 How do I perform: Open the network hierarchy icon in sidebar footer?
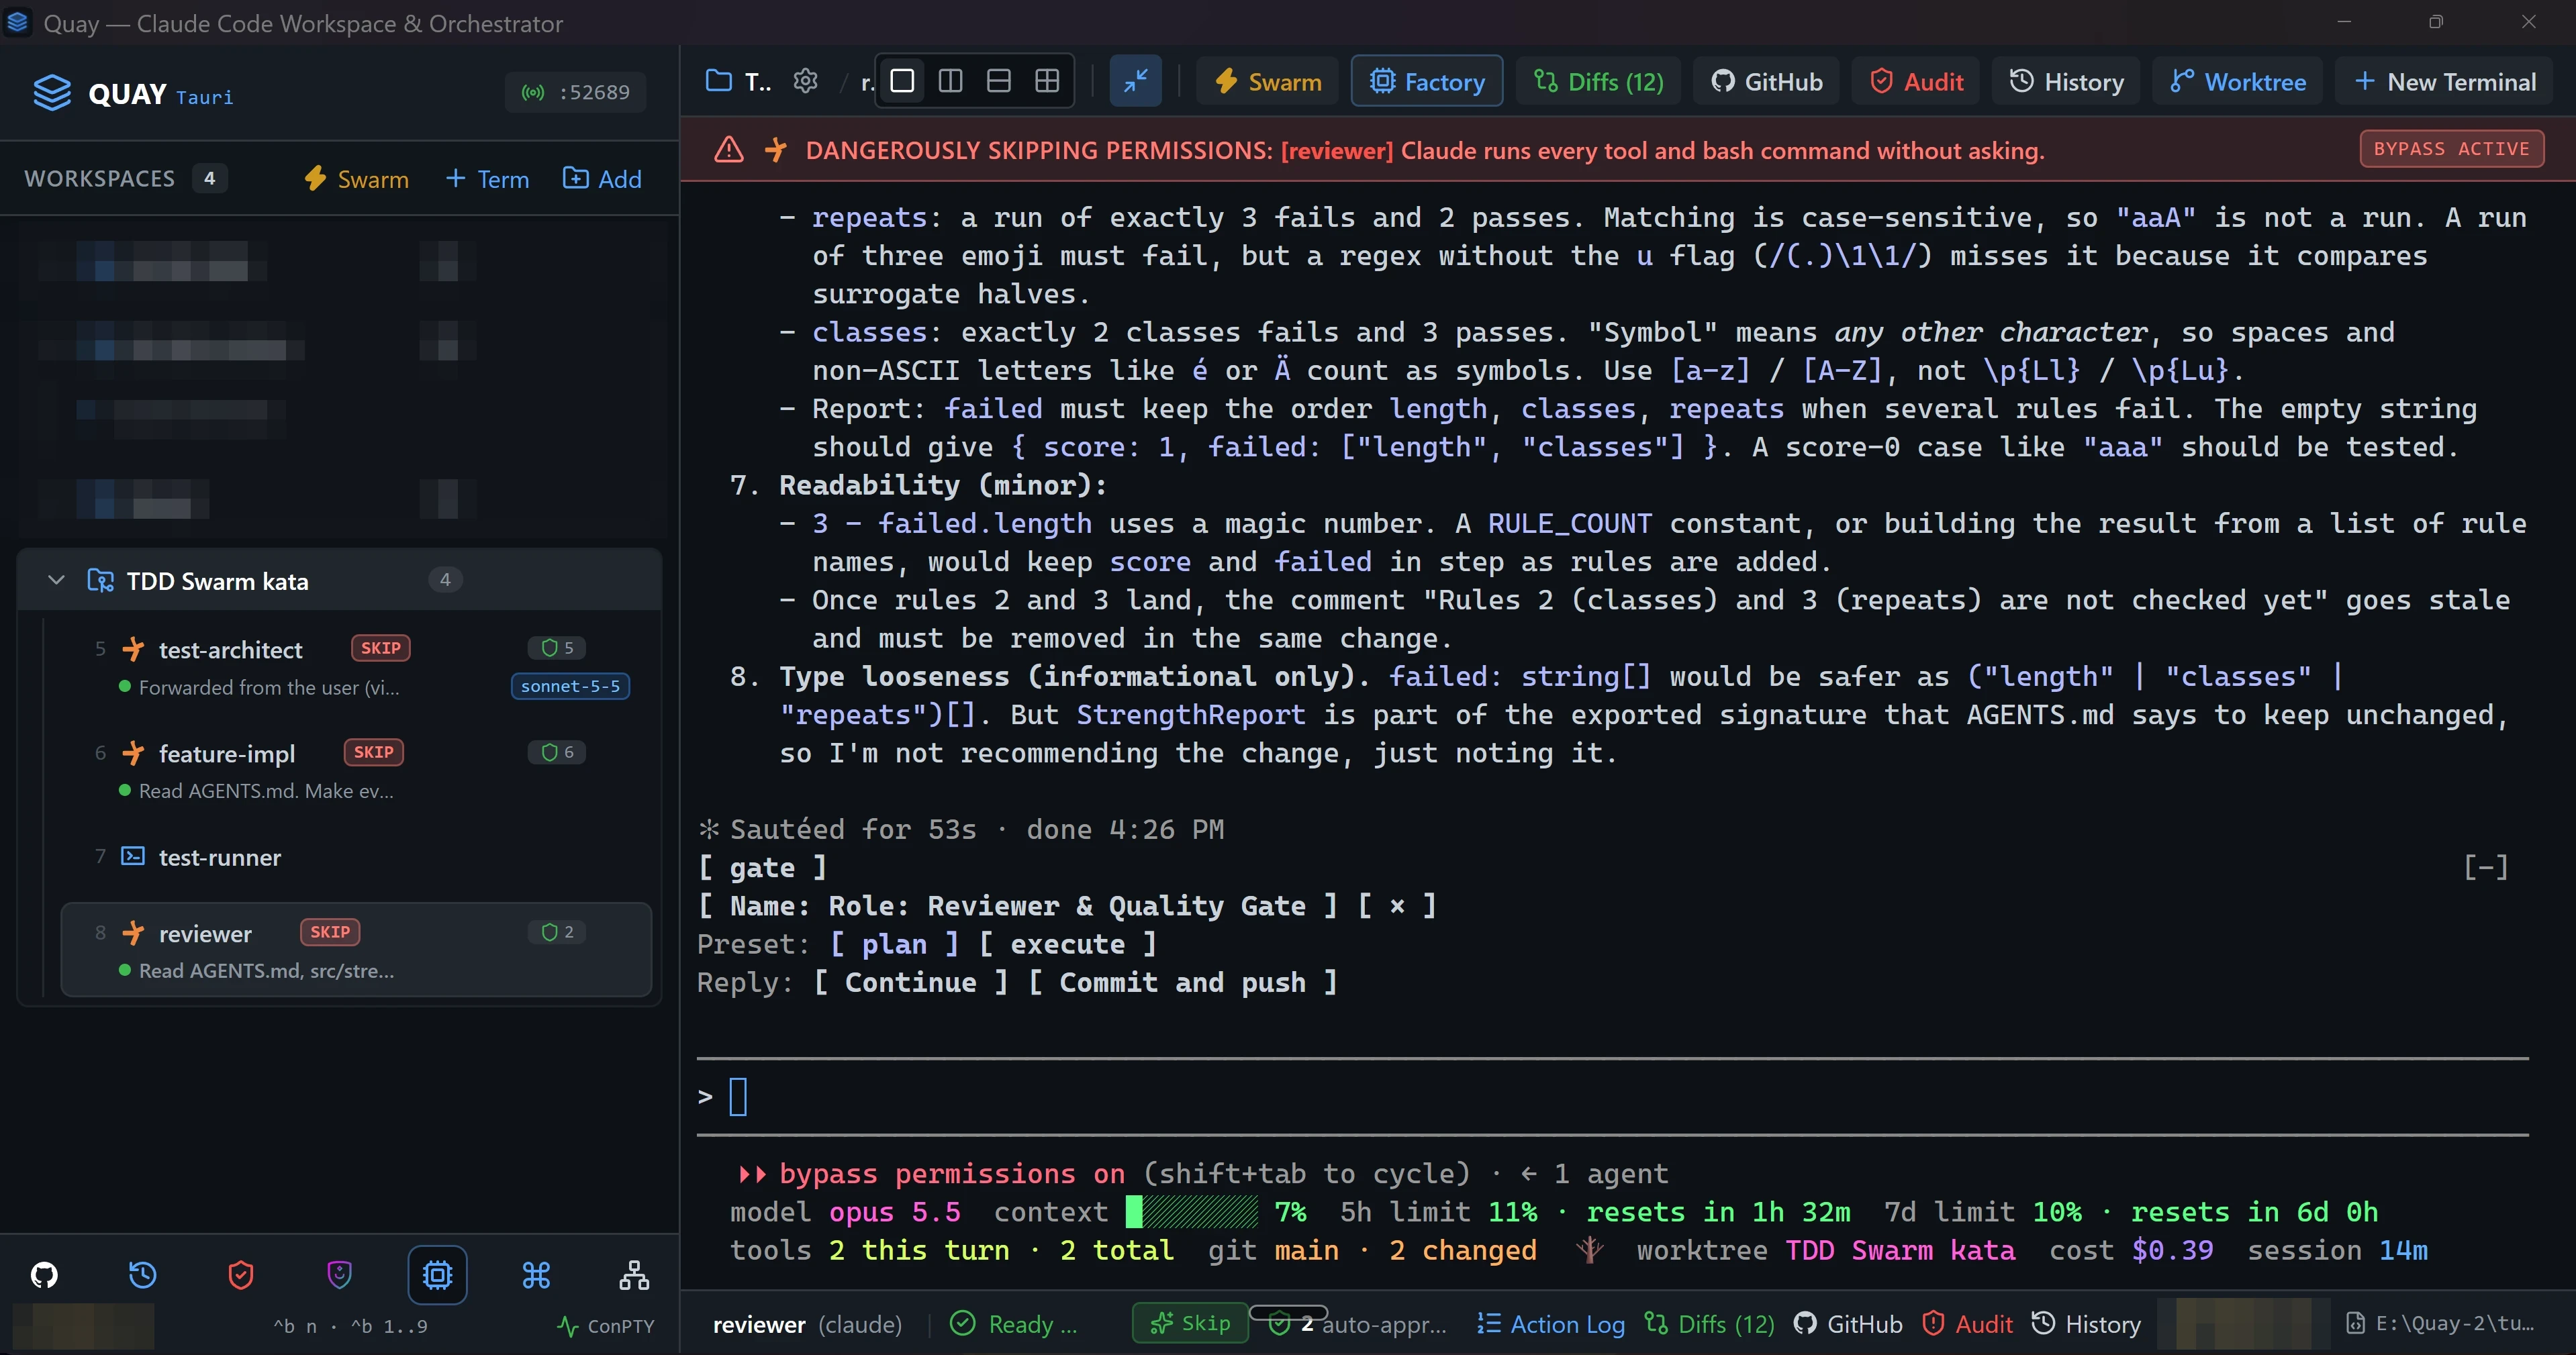click(x=634, y=1275)
